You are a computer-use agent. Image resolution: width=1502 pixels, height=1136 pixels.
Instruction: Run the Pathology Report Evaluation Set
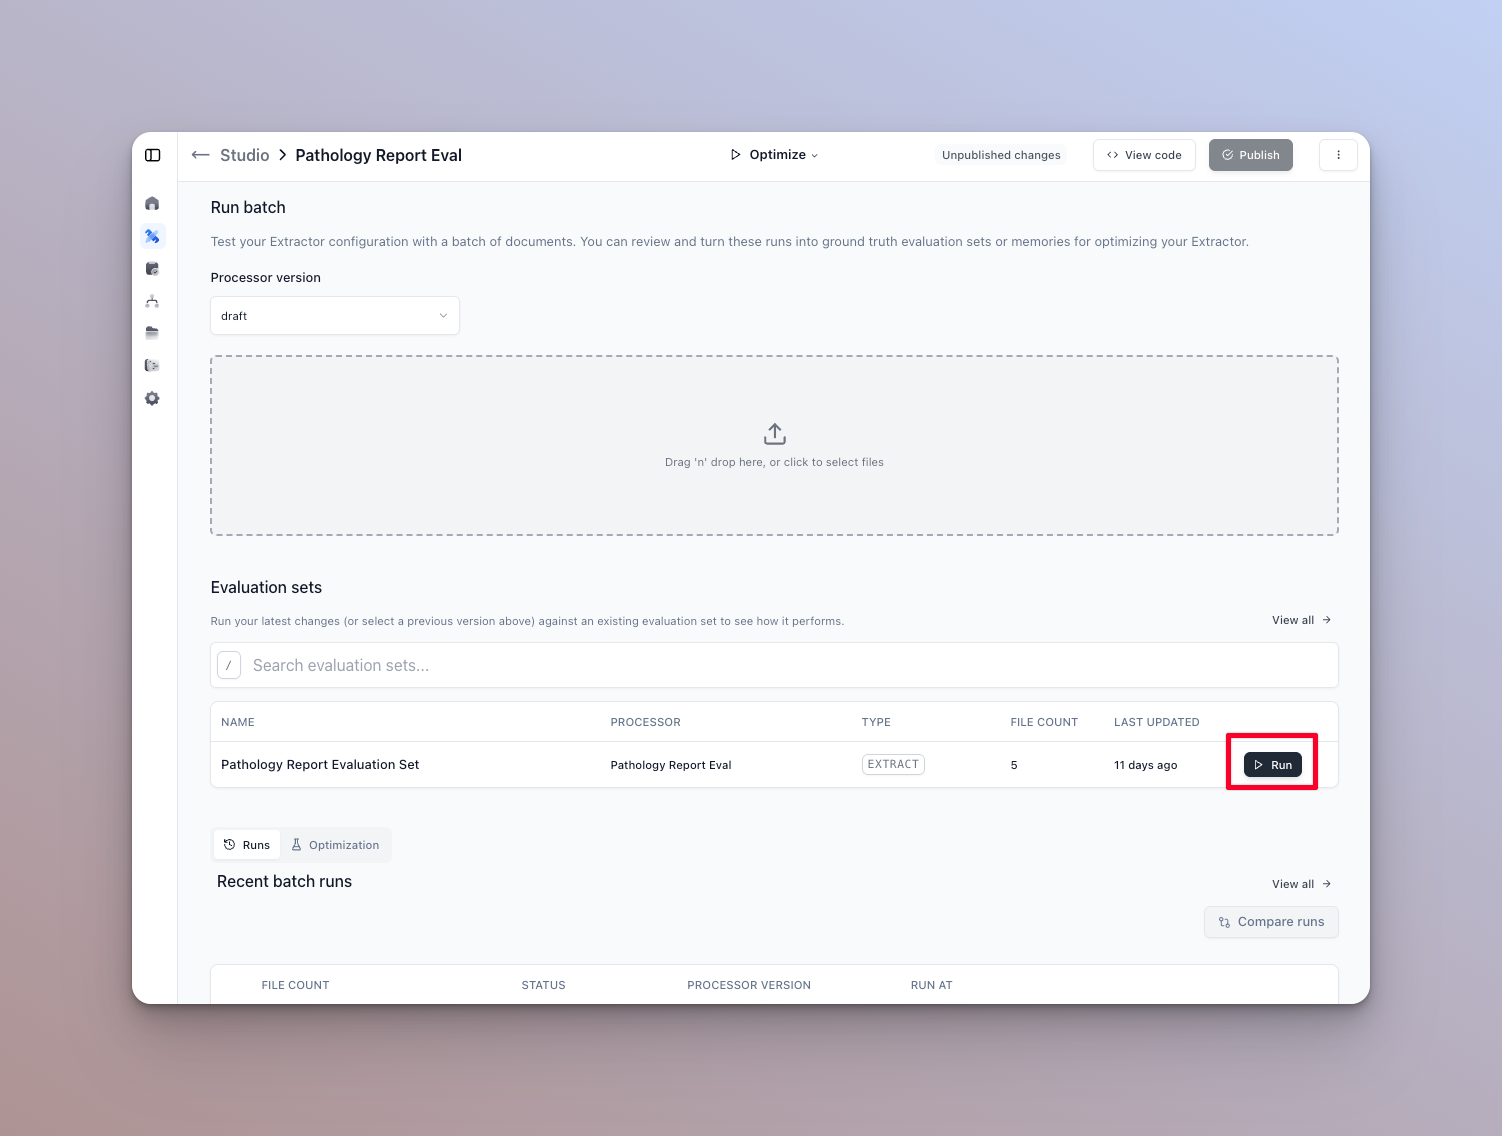tap(1272, 765)
